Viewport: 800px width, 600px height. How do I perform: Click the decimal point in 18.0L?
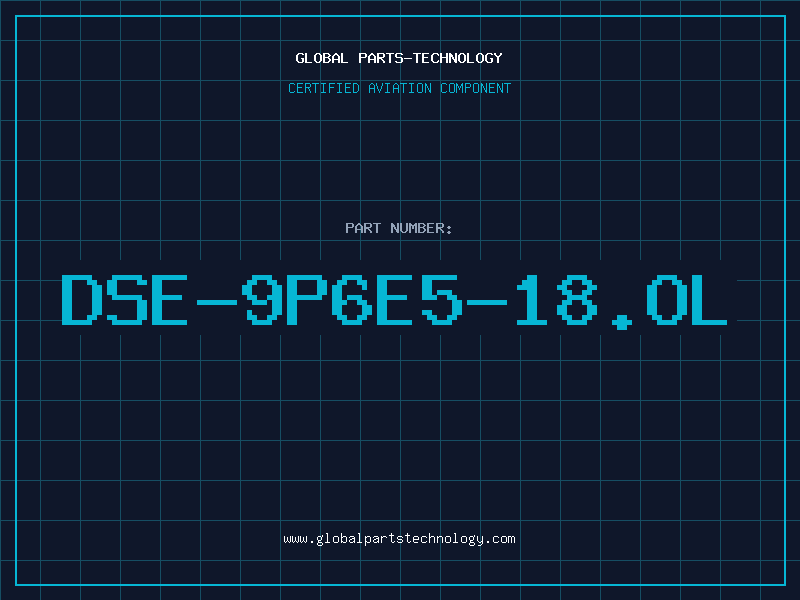pos(621,322)
